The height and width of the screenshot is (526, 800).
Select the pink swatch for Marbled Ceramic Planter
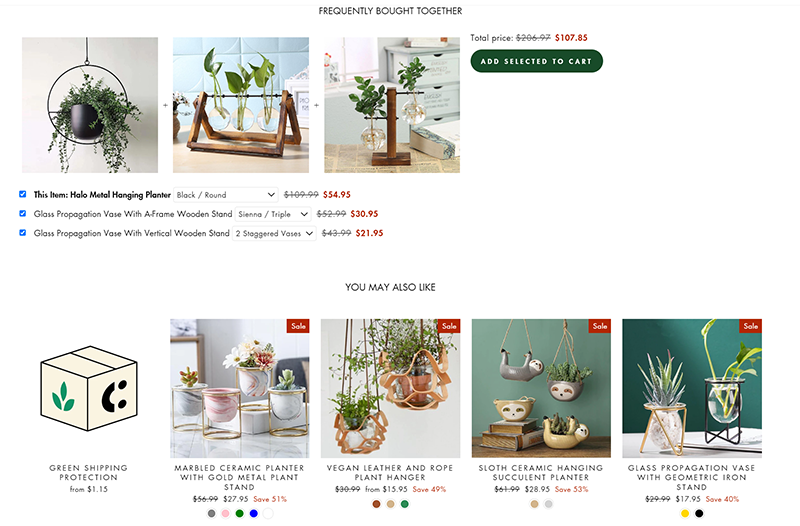[226, 513]
